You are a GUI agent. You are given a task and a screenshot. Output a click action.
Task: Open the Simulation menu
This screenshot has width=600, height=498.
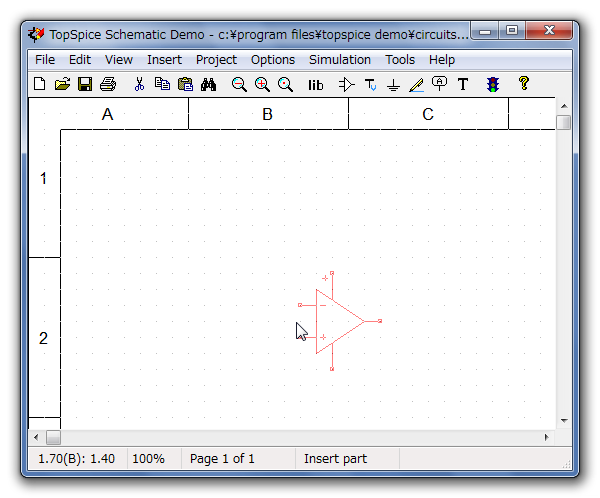click(340, 60)
